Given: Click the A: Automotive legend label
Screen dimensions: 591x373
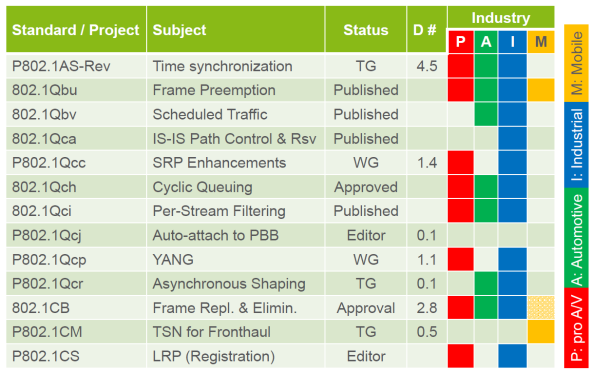Looking at the screenshot, I should pos(577,238).
